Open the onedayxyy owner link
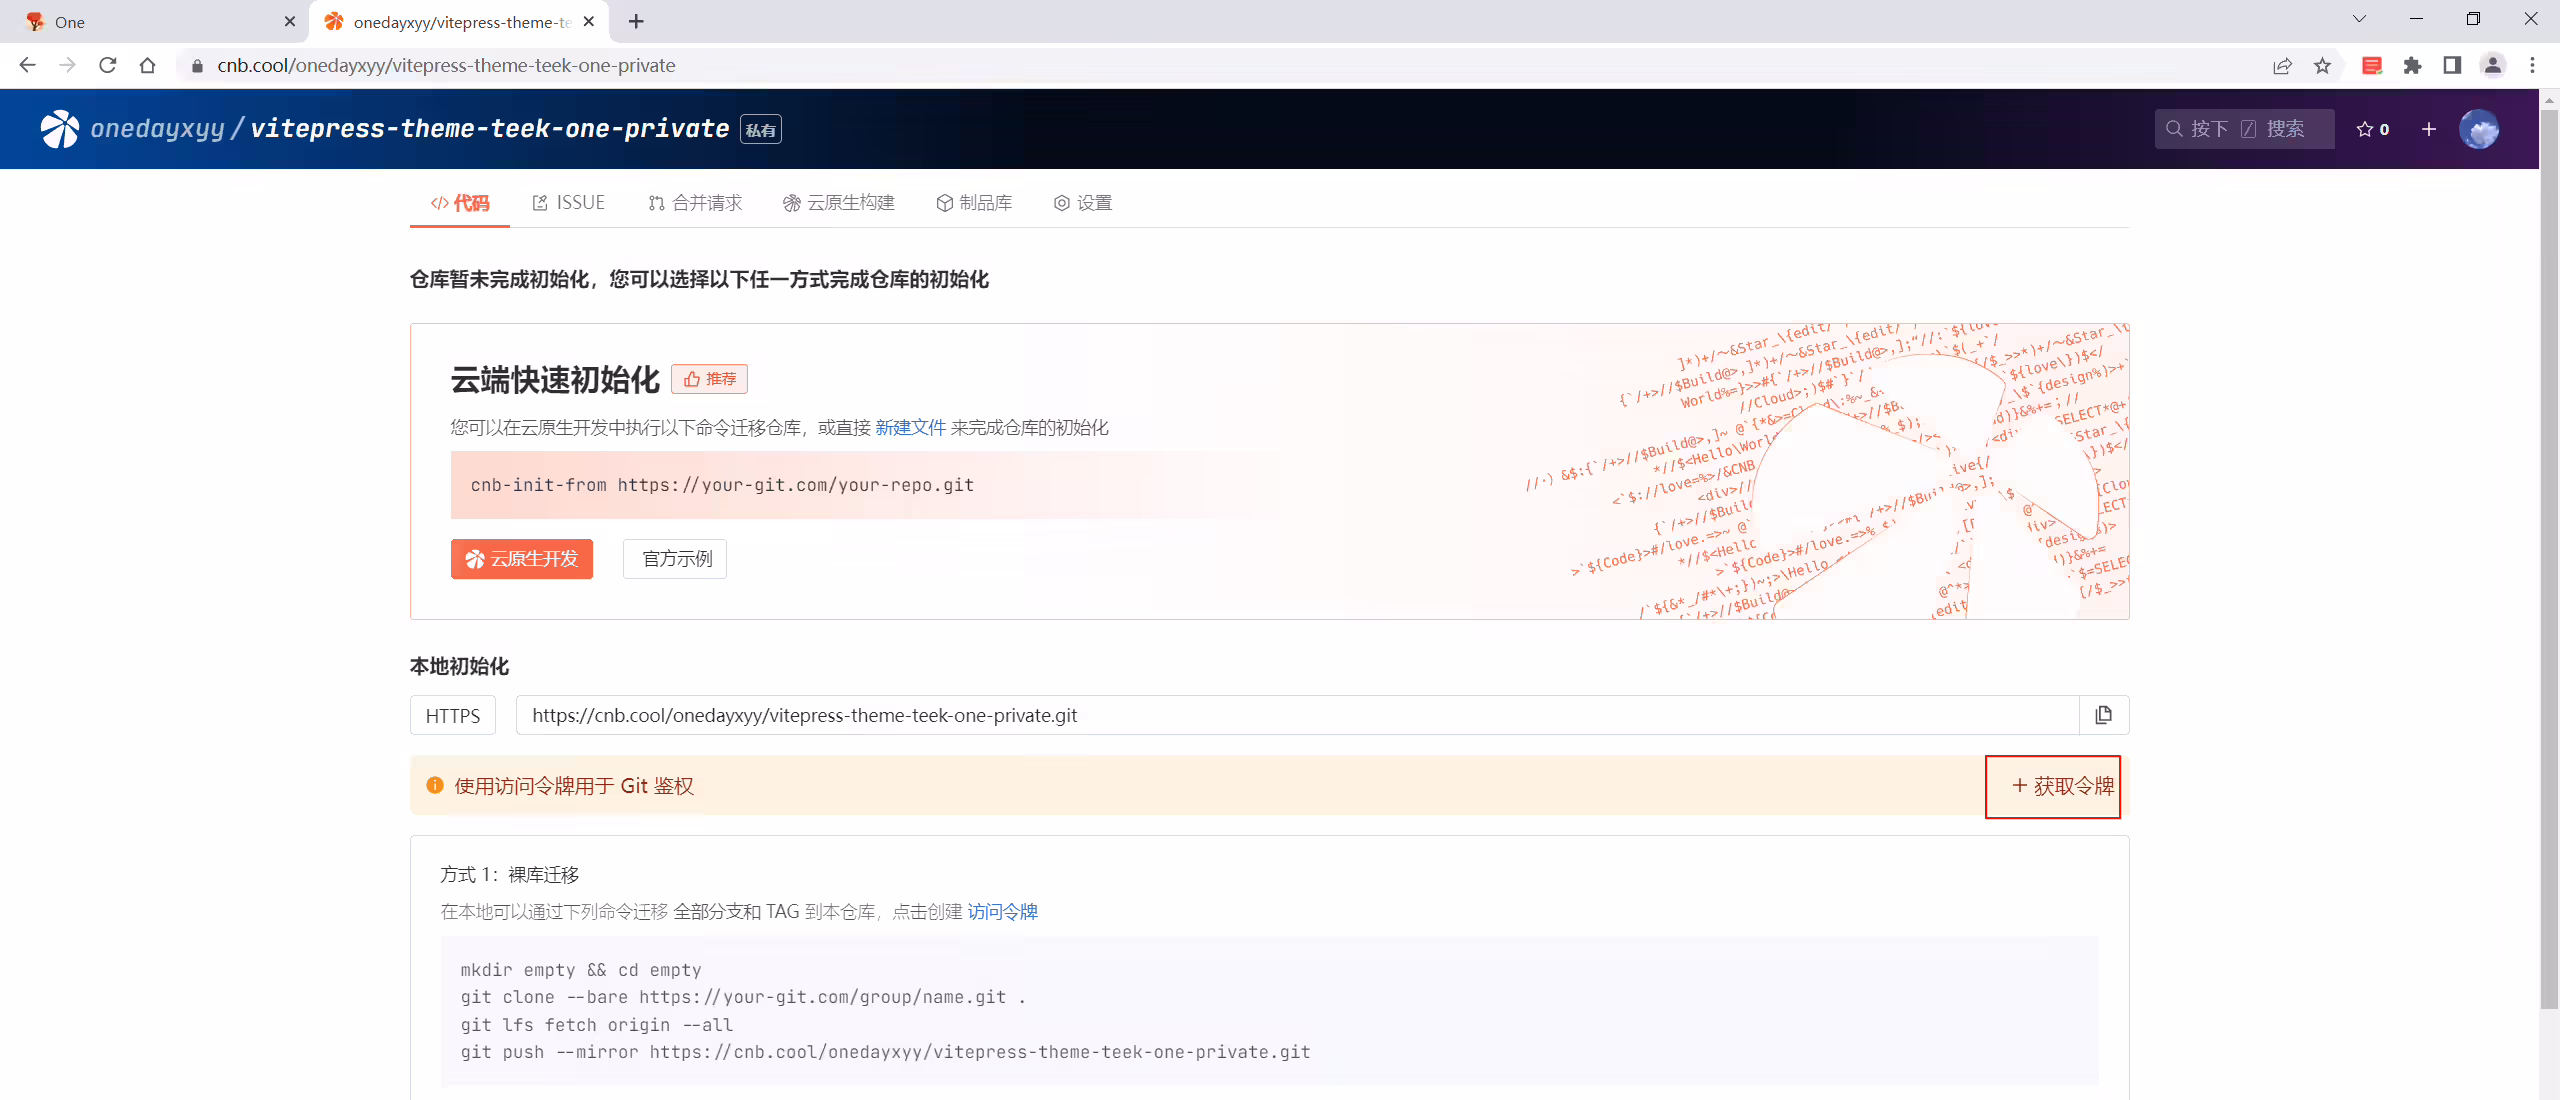 click(x=158, y=129)
